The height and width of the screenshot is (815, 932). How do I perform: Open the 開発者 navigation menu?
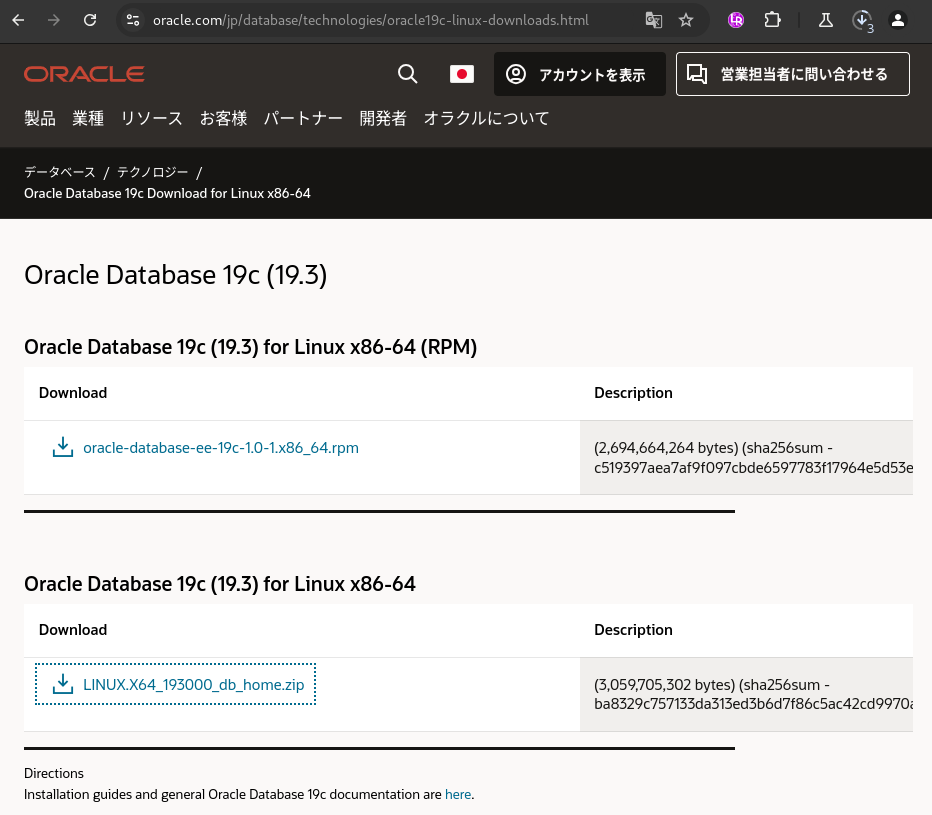(x=383, y=118)
